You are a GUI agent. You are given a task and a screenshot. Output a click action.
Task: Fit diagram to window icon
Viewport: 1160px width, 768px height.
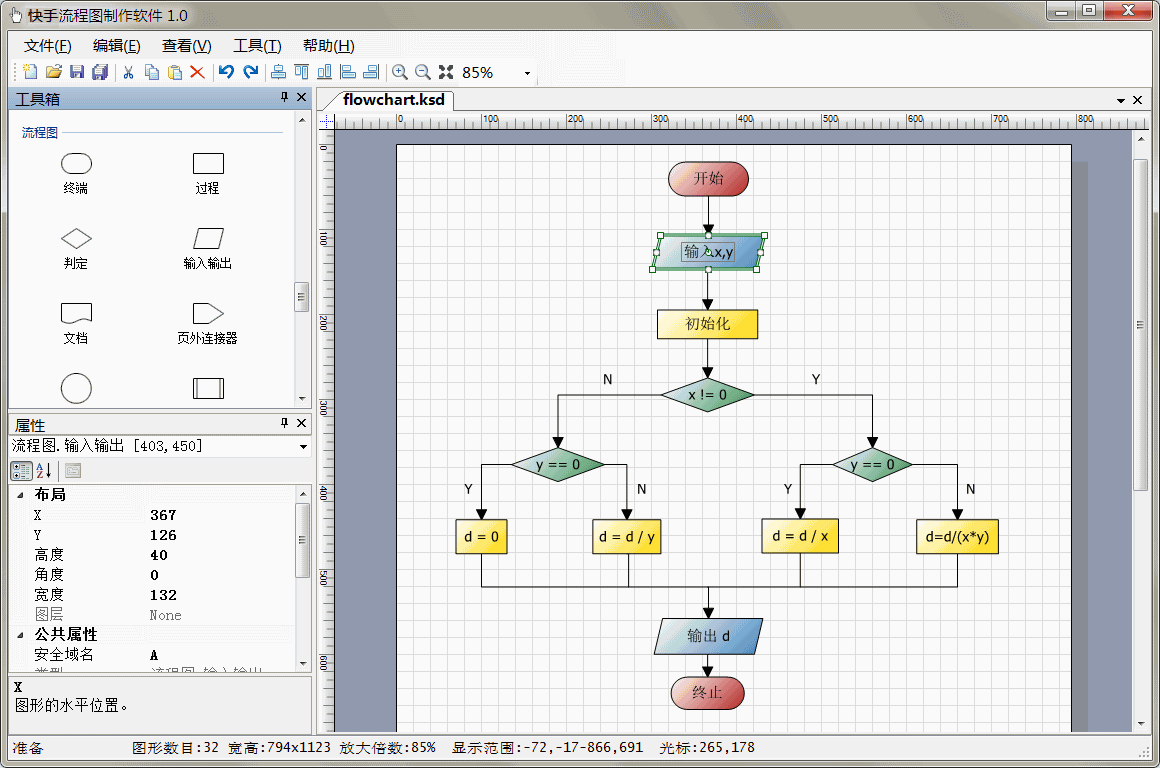tap(445, 72)
